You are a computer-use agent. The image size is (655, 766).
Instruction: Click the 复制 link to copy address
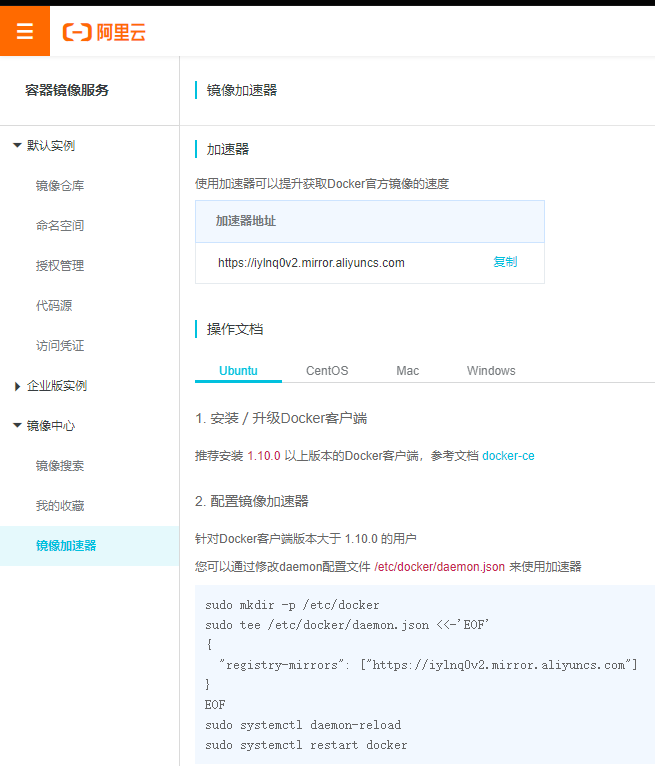coord(505,262)
